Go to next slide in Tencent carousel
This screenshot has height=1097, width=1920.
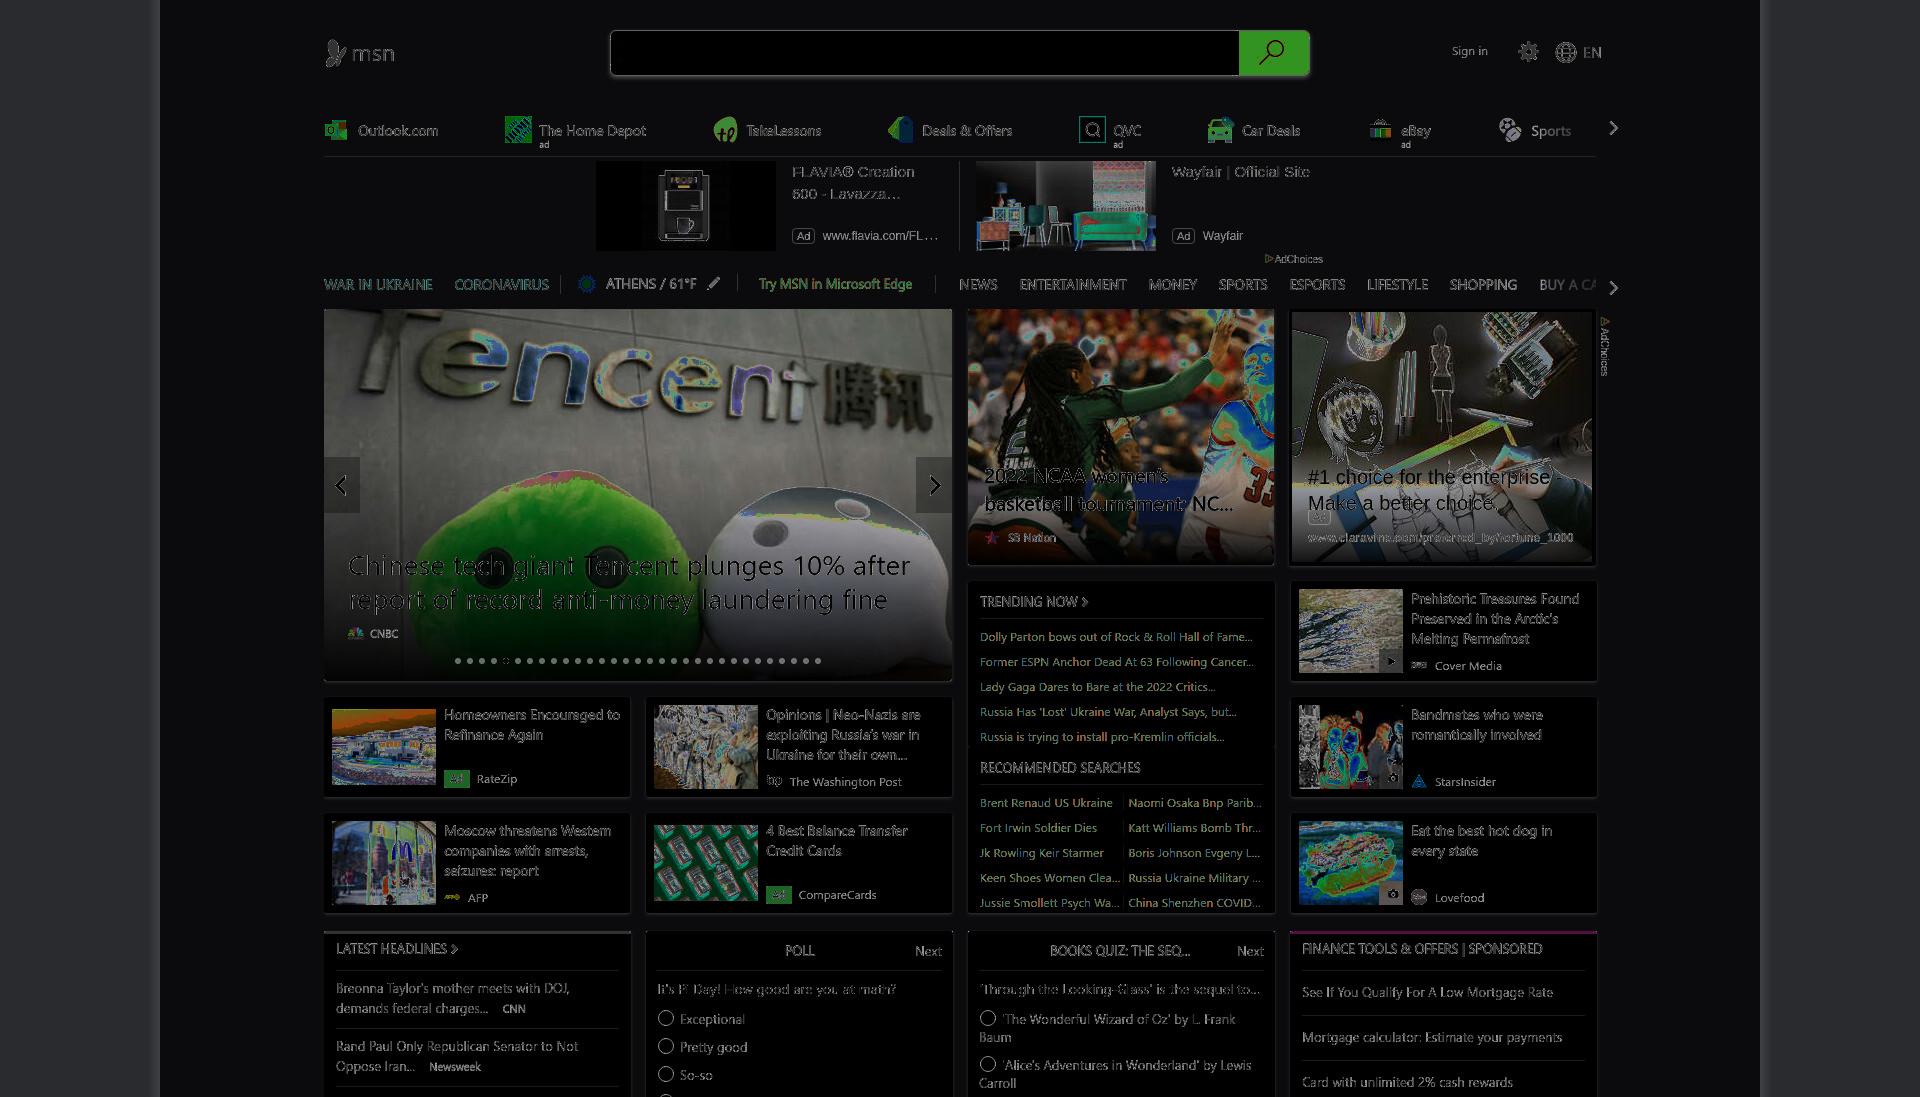pyautogui.click(x=934, y=485)
